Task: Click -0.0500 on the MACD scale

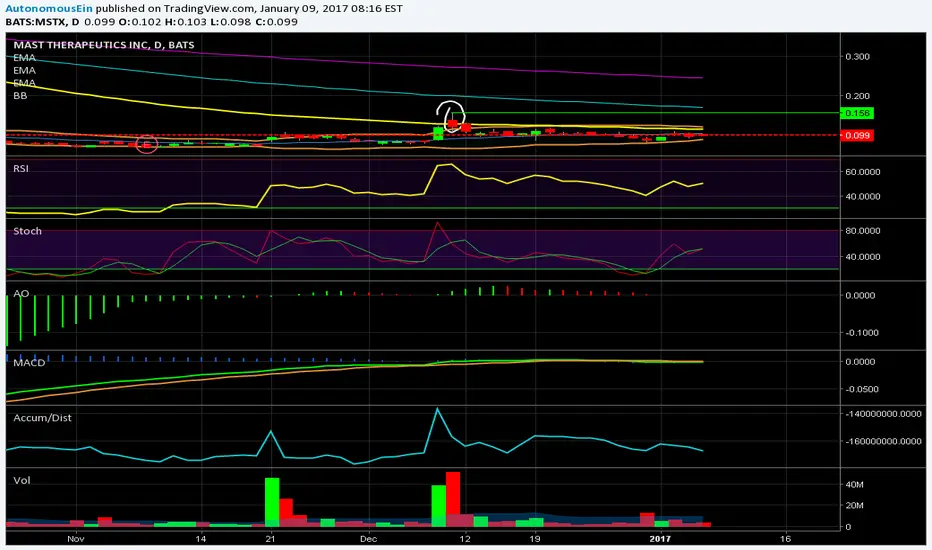Action: click(862, 389)
